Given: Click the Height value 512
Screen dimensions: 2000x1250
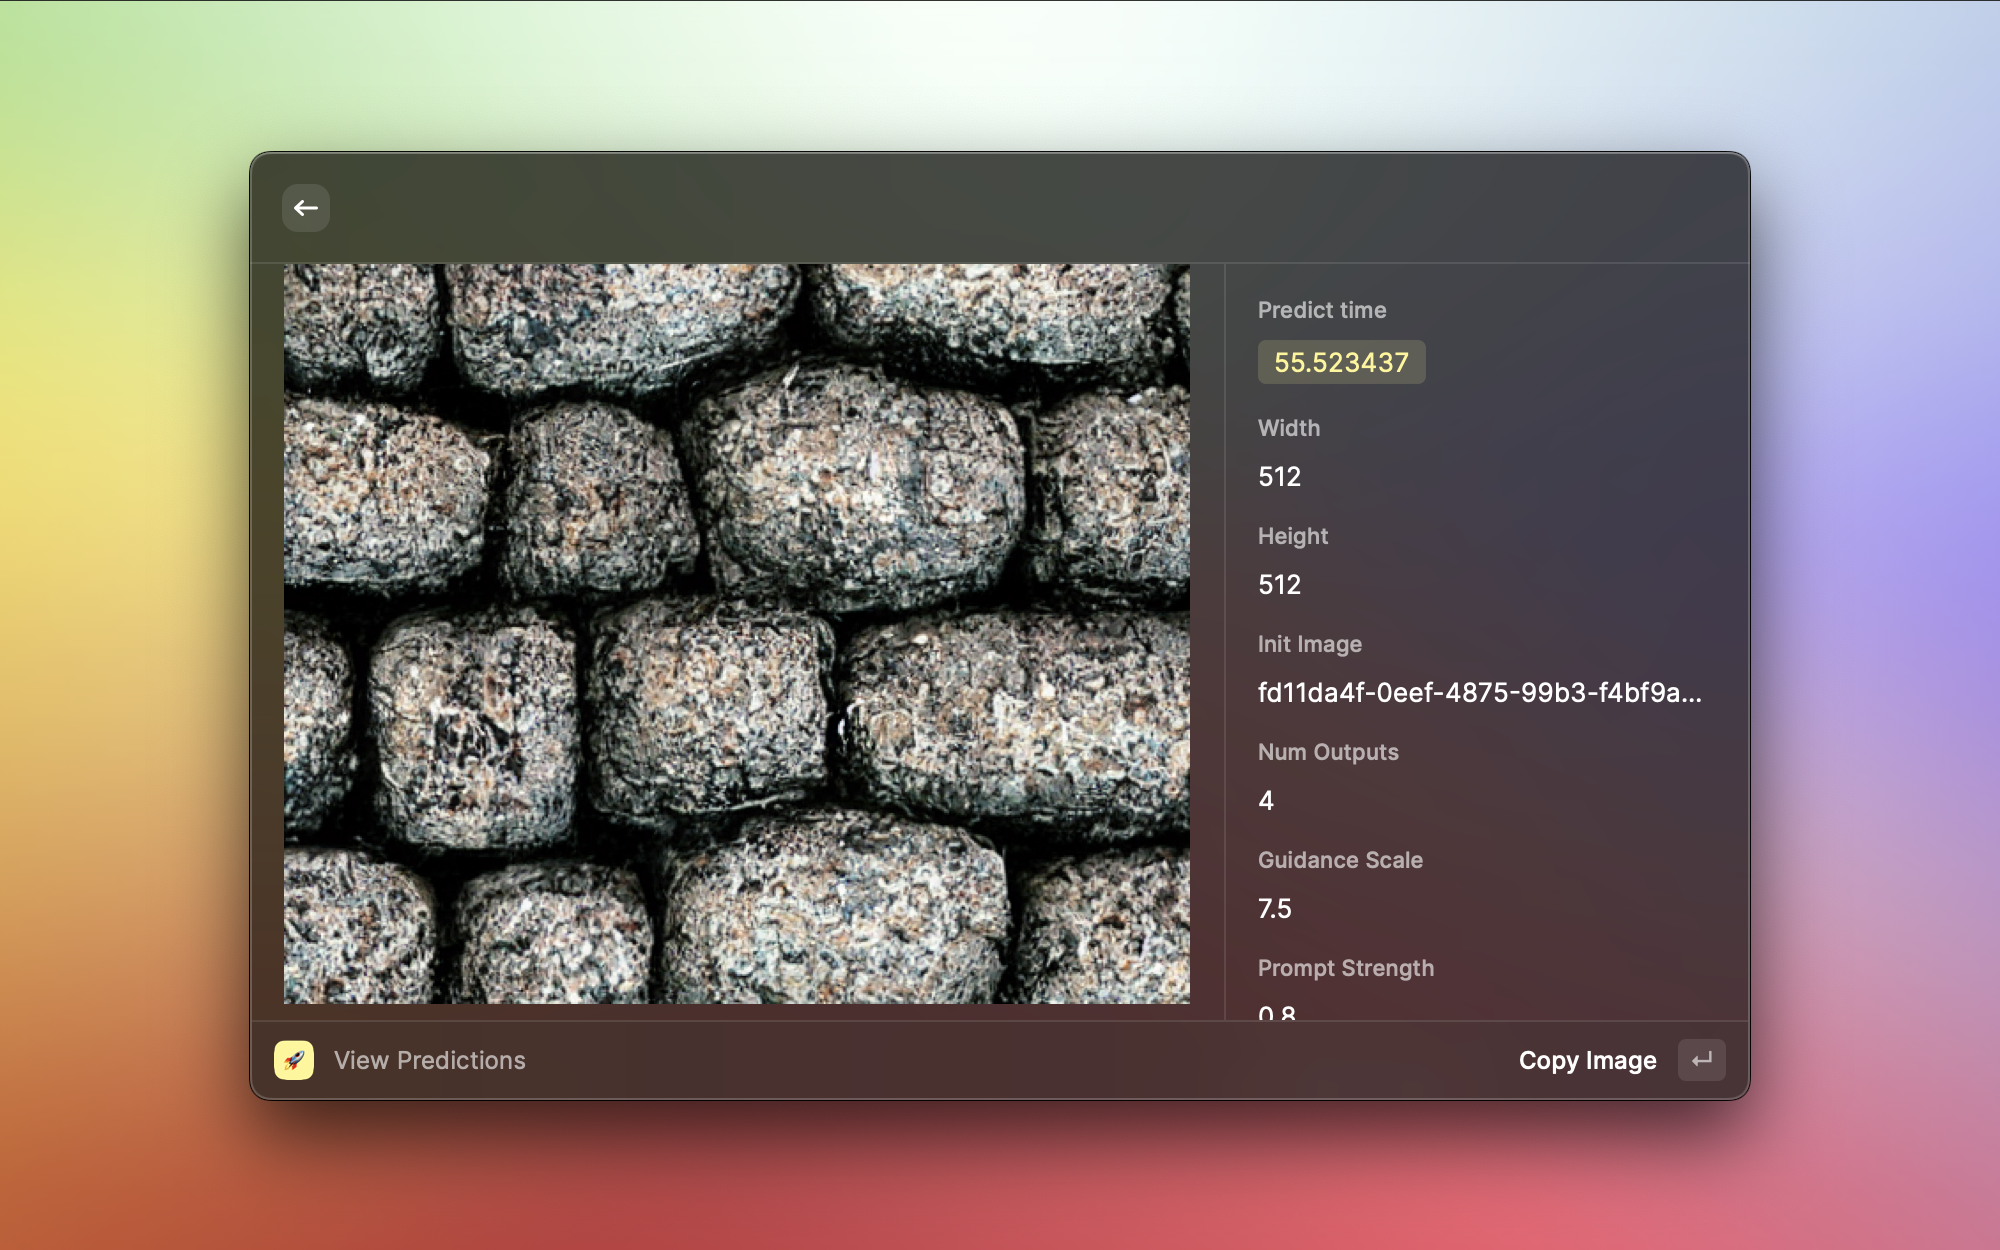Looking at the screenshot, I should [x=1279, y=585].
